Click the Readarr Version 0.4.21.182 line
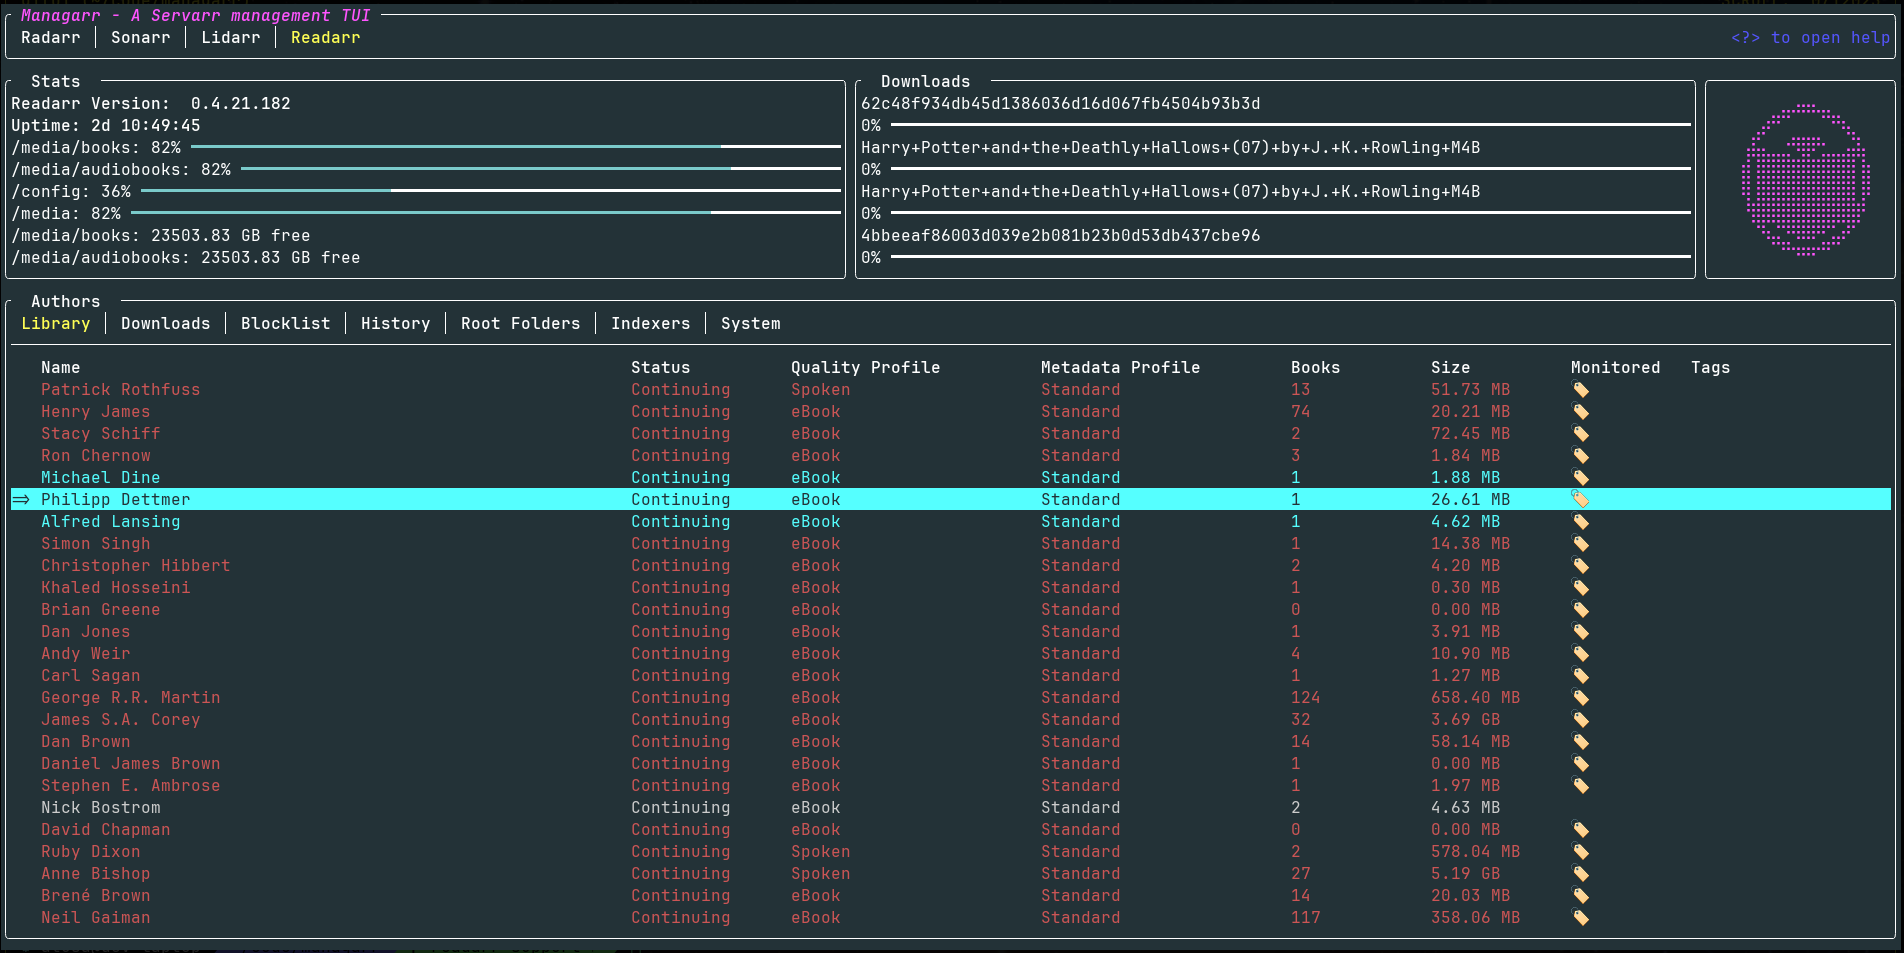Screen dimensions: 1904x953 151,104
